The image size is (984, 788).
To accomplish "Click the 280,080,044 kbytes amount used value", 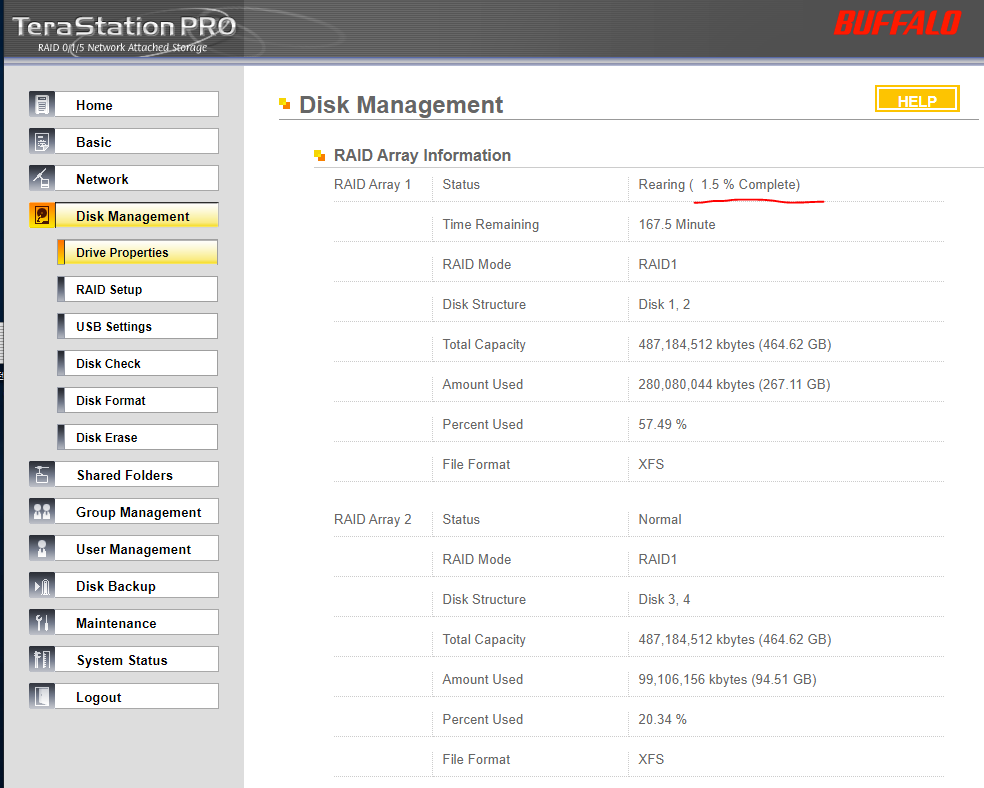I will (x=734, y=385).
